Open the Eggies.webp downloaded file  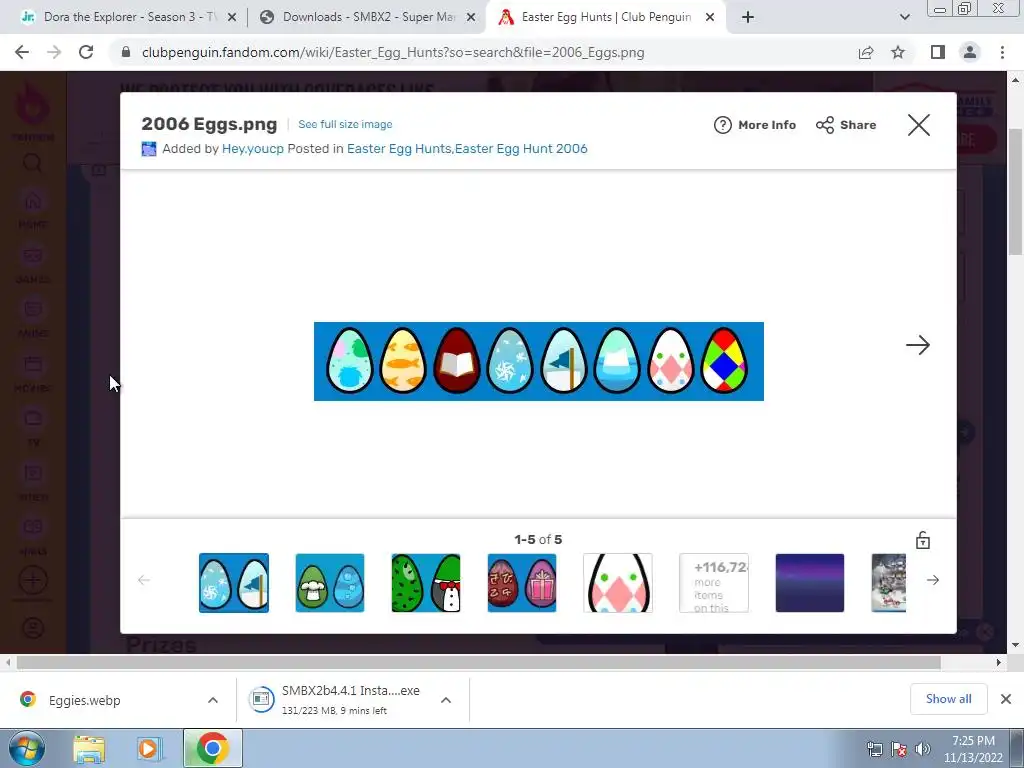[x=85, y=700]
